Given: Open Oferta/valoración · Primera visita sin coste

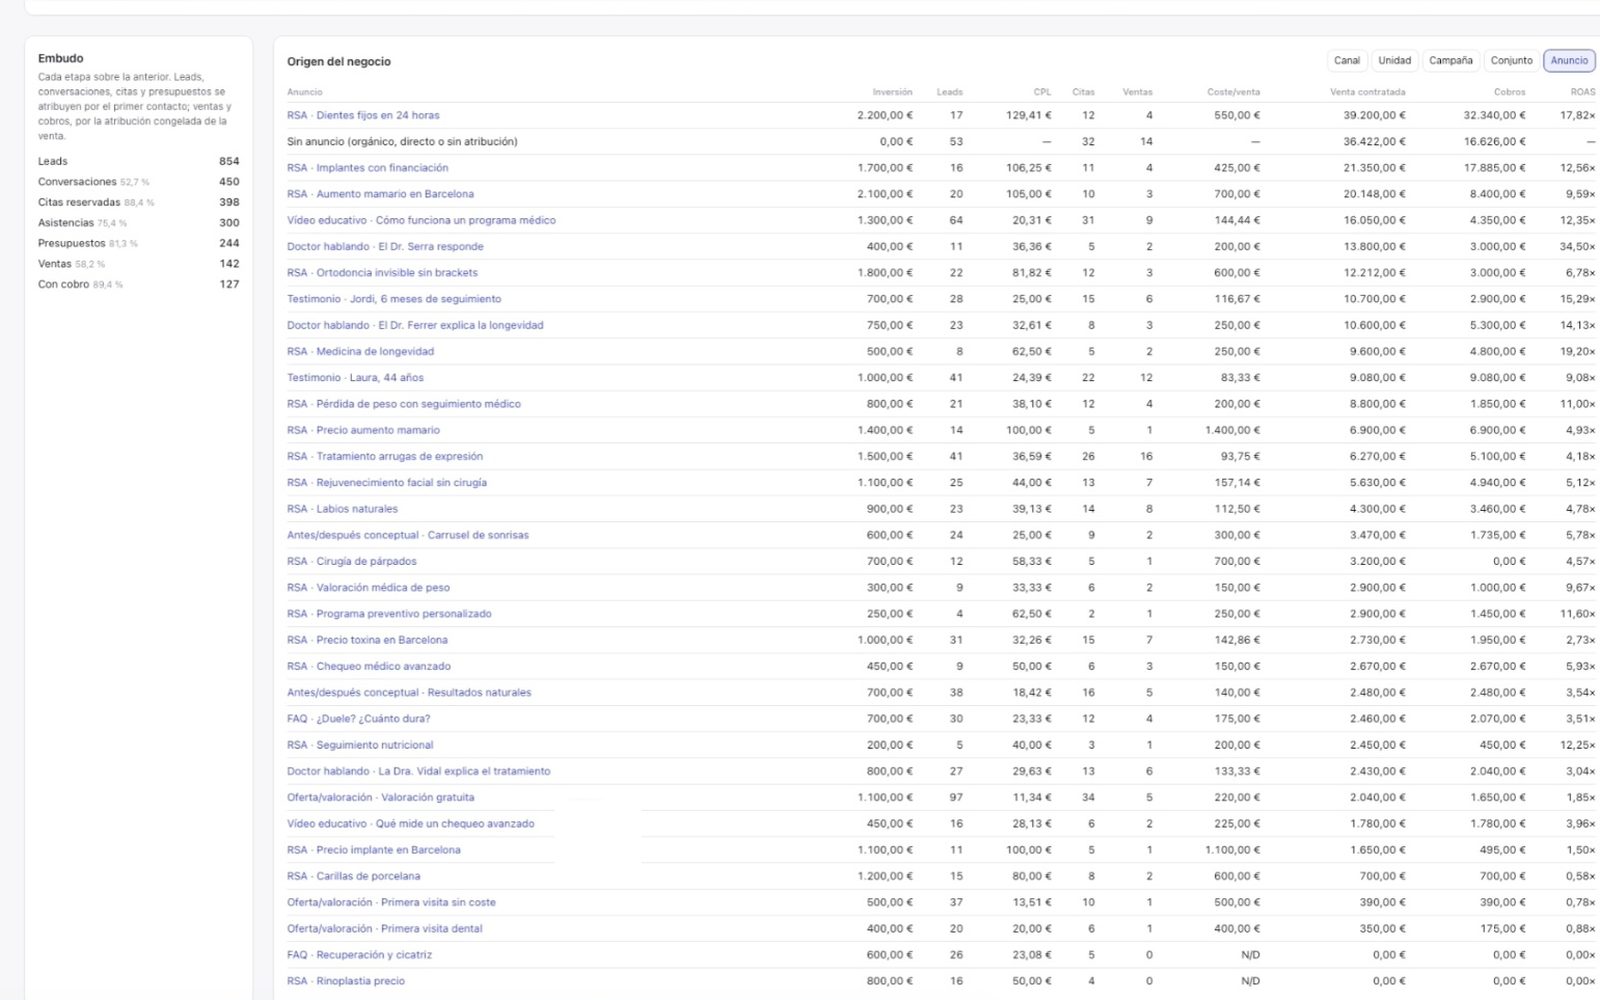Looking at the screenshot, I should point(391,902).
